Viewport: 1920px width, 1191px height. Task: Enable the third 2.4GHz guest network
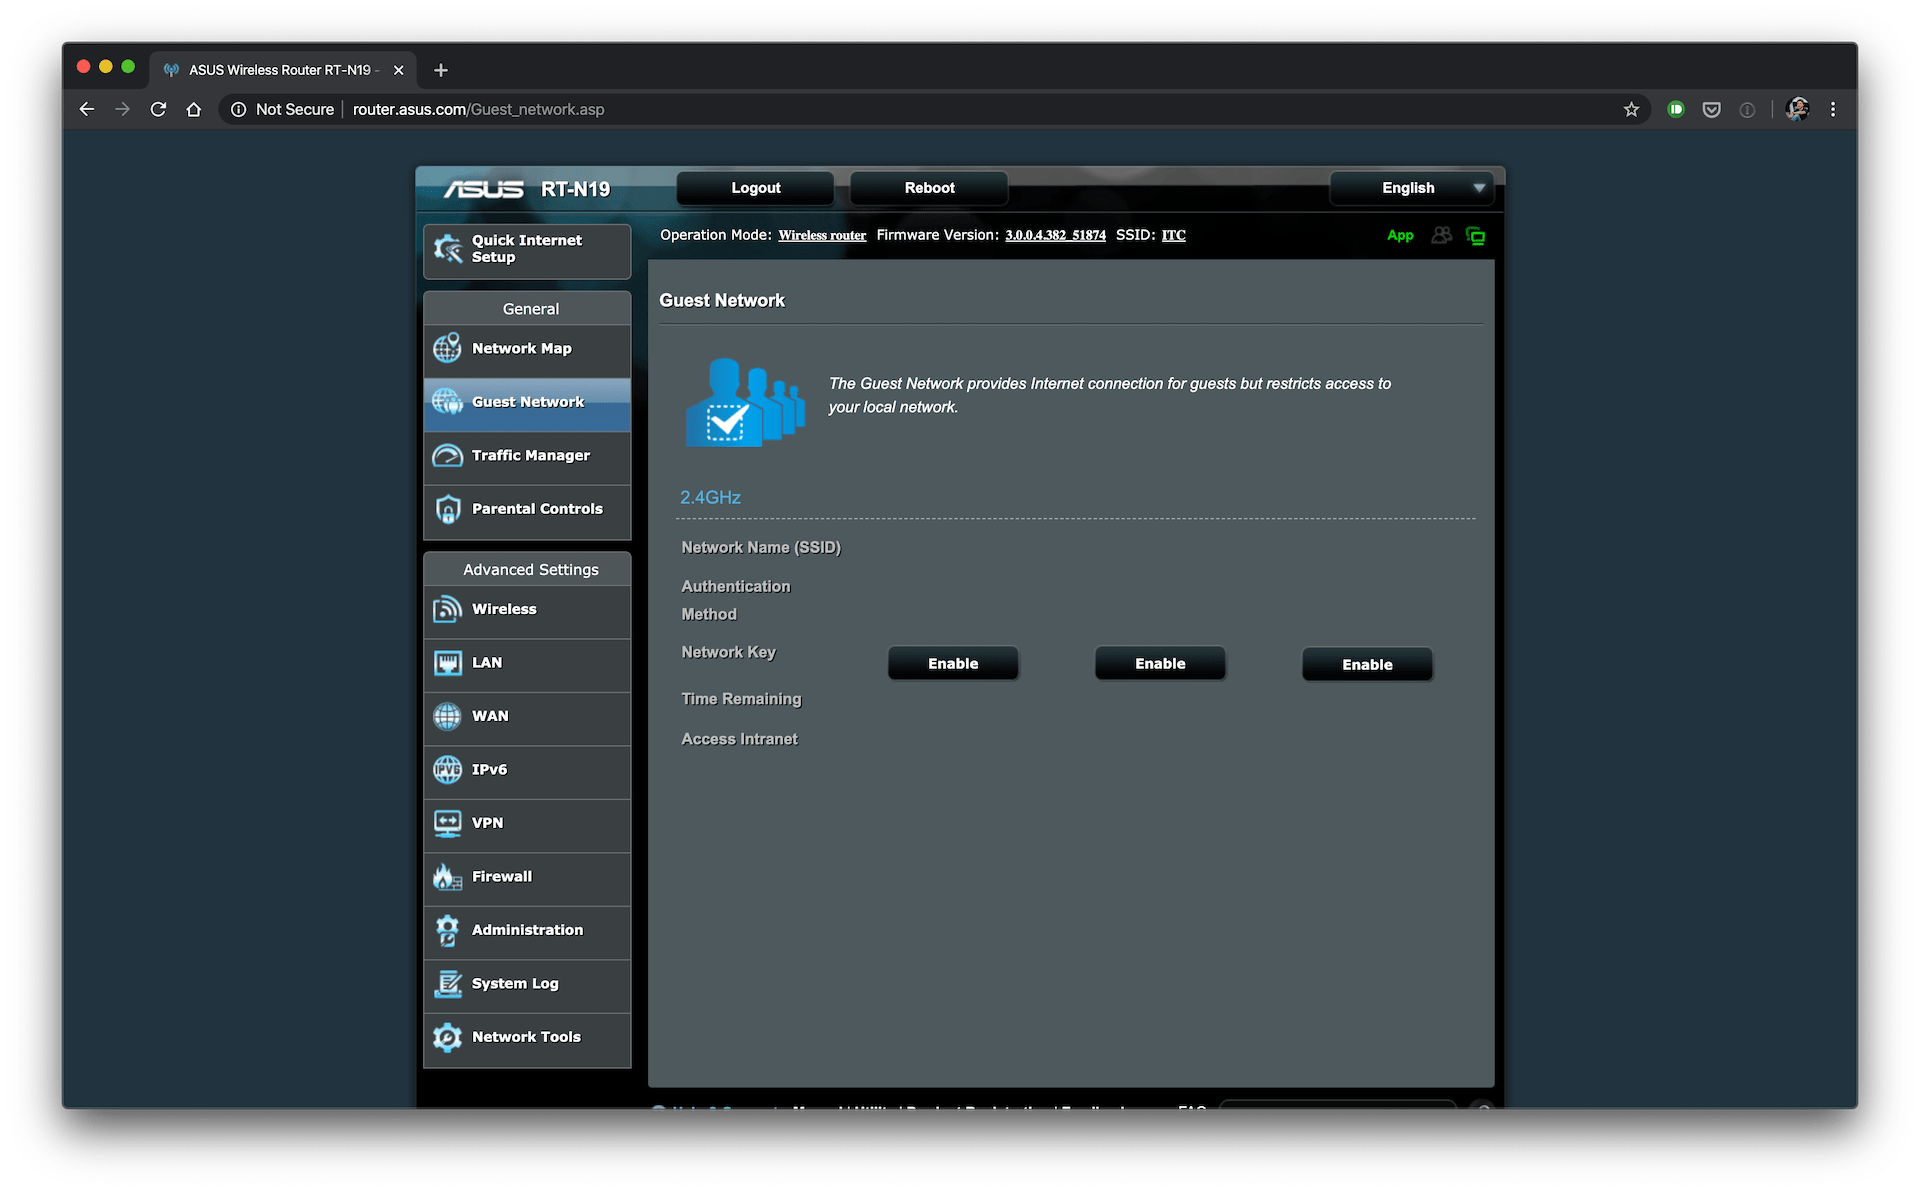(x=1367, y=665)
